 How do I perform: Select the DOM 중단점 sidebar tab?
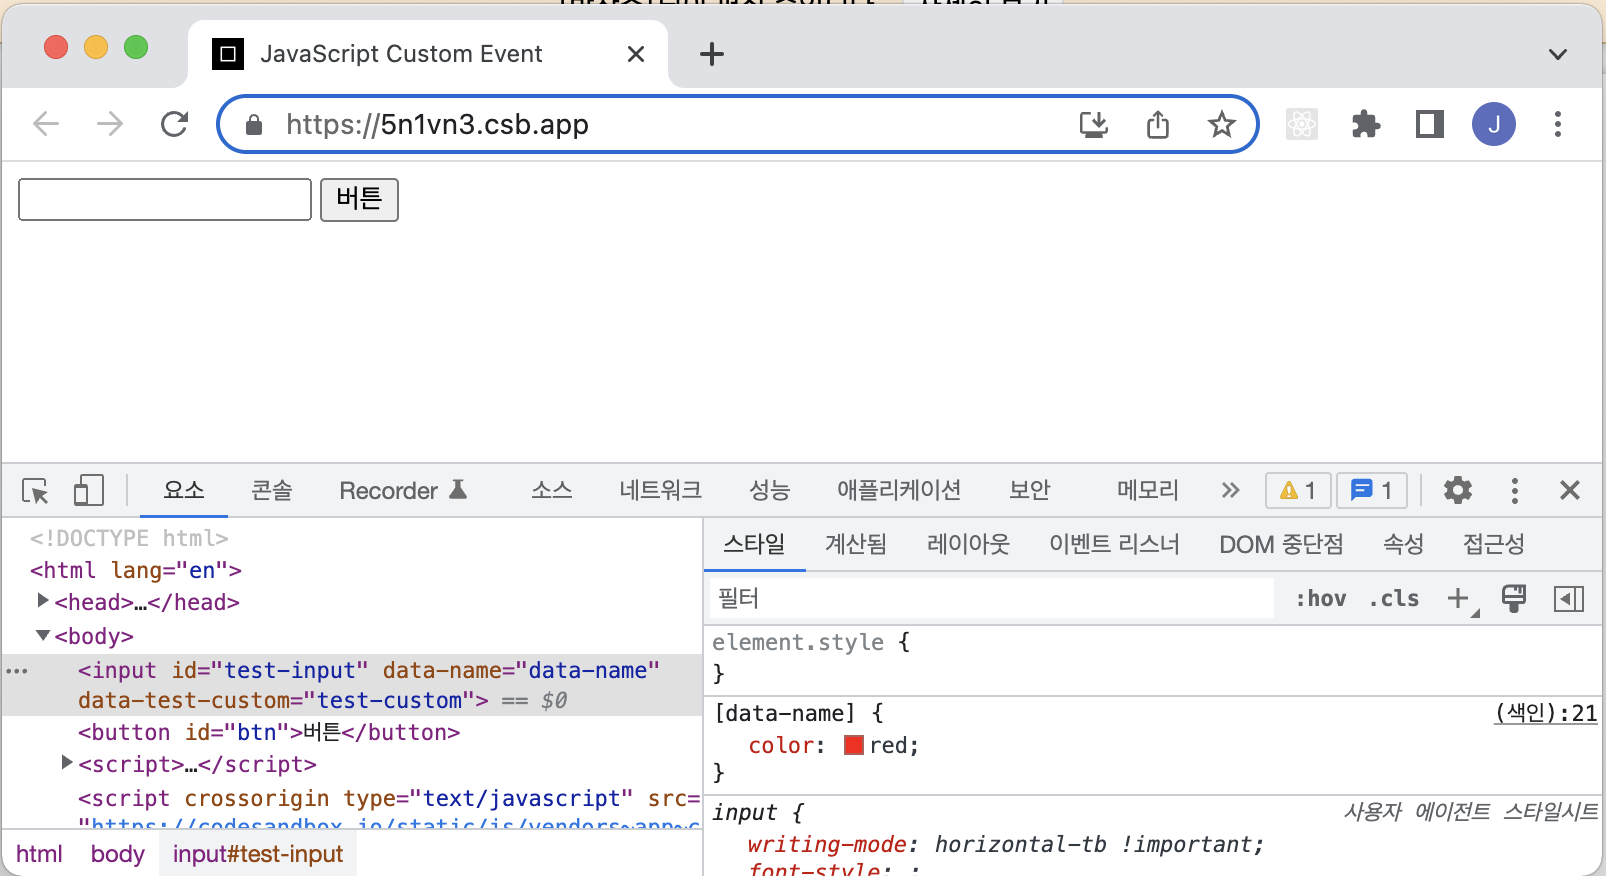point(1281,544)
